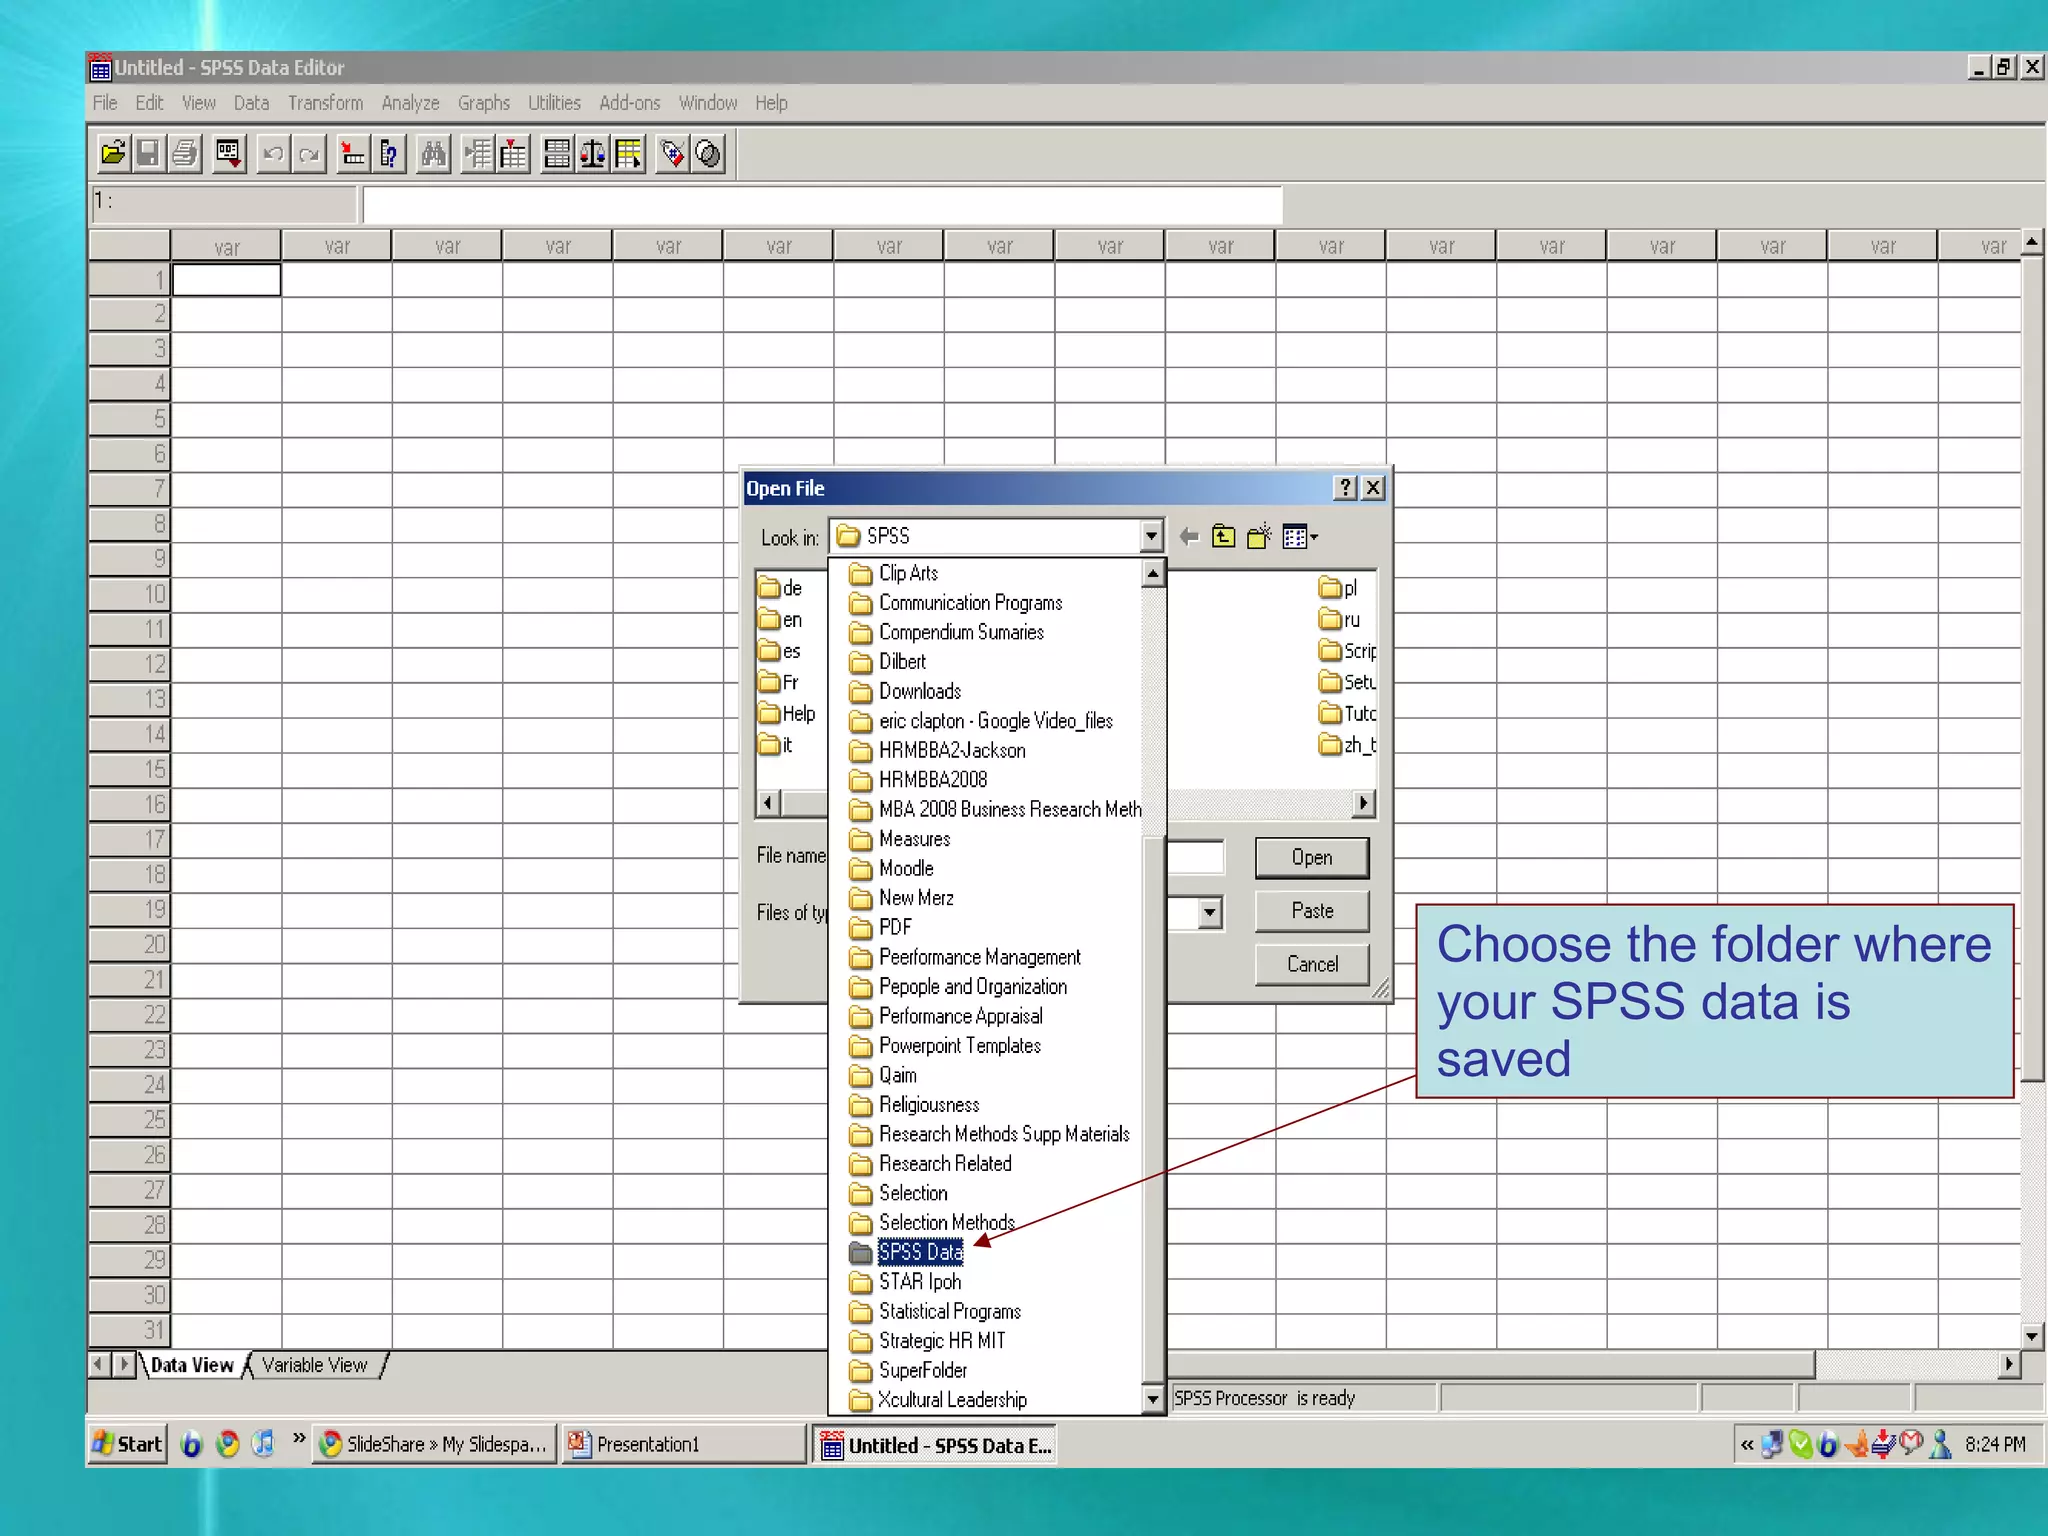Click the file list right scroll arrow

1364,803
